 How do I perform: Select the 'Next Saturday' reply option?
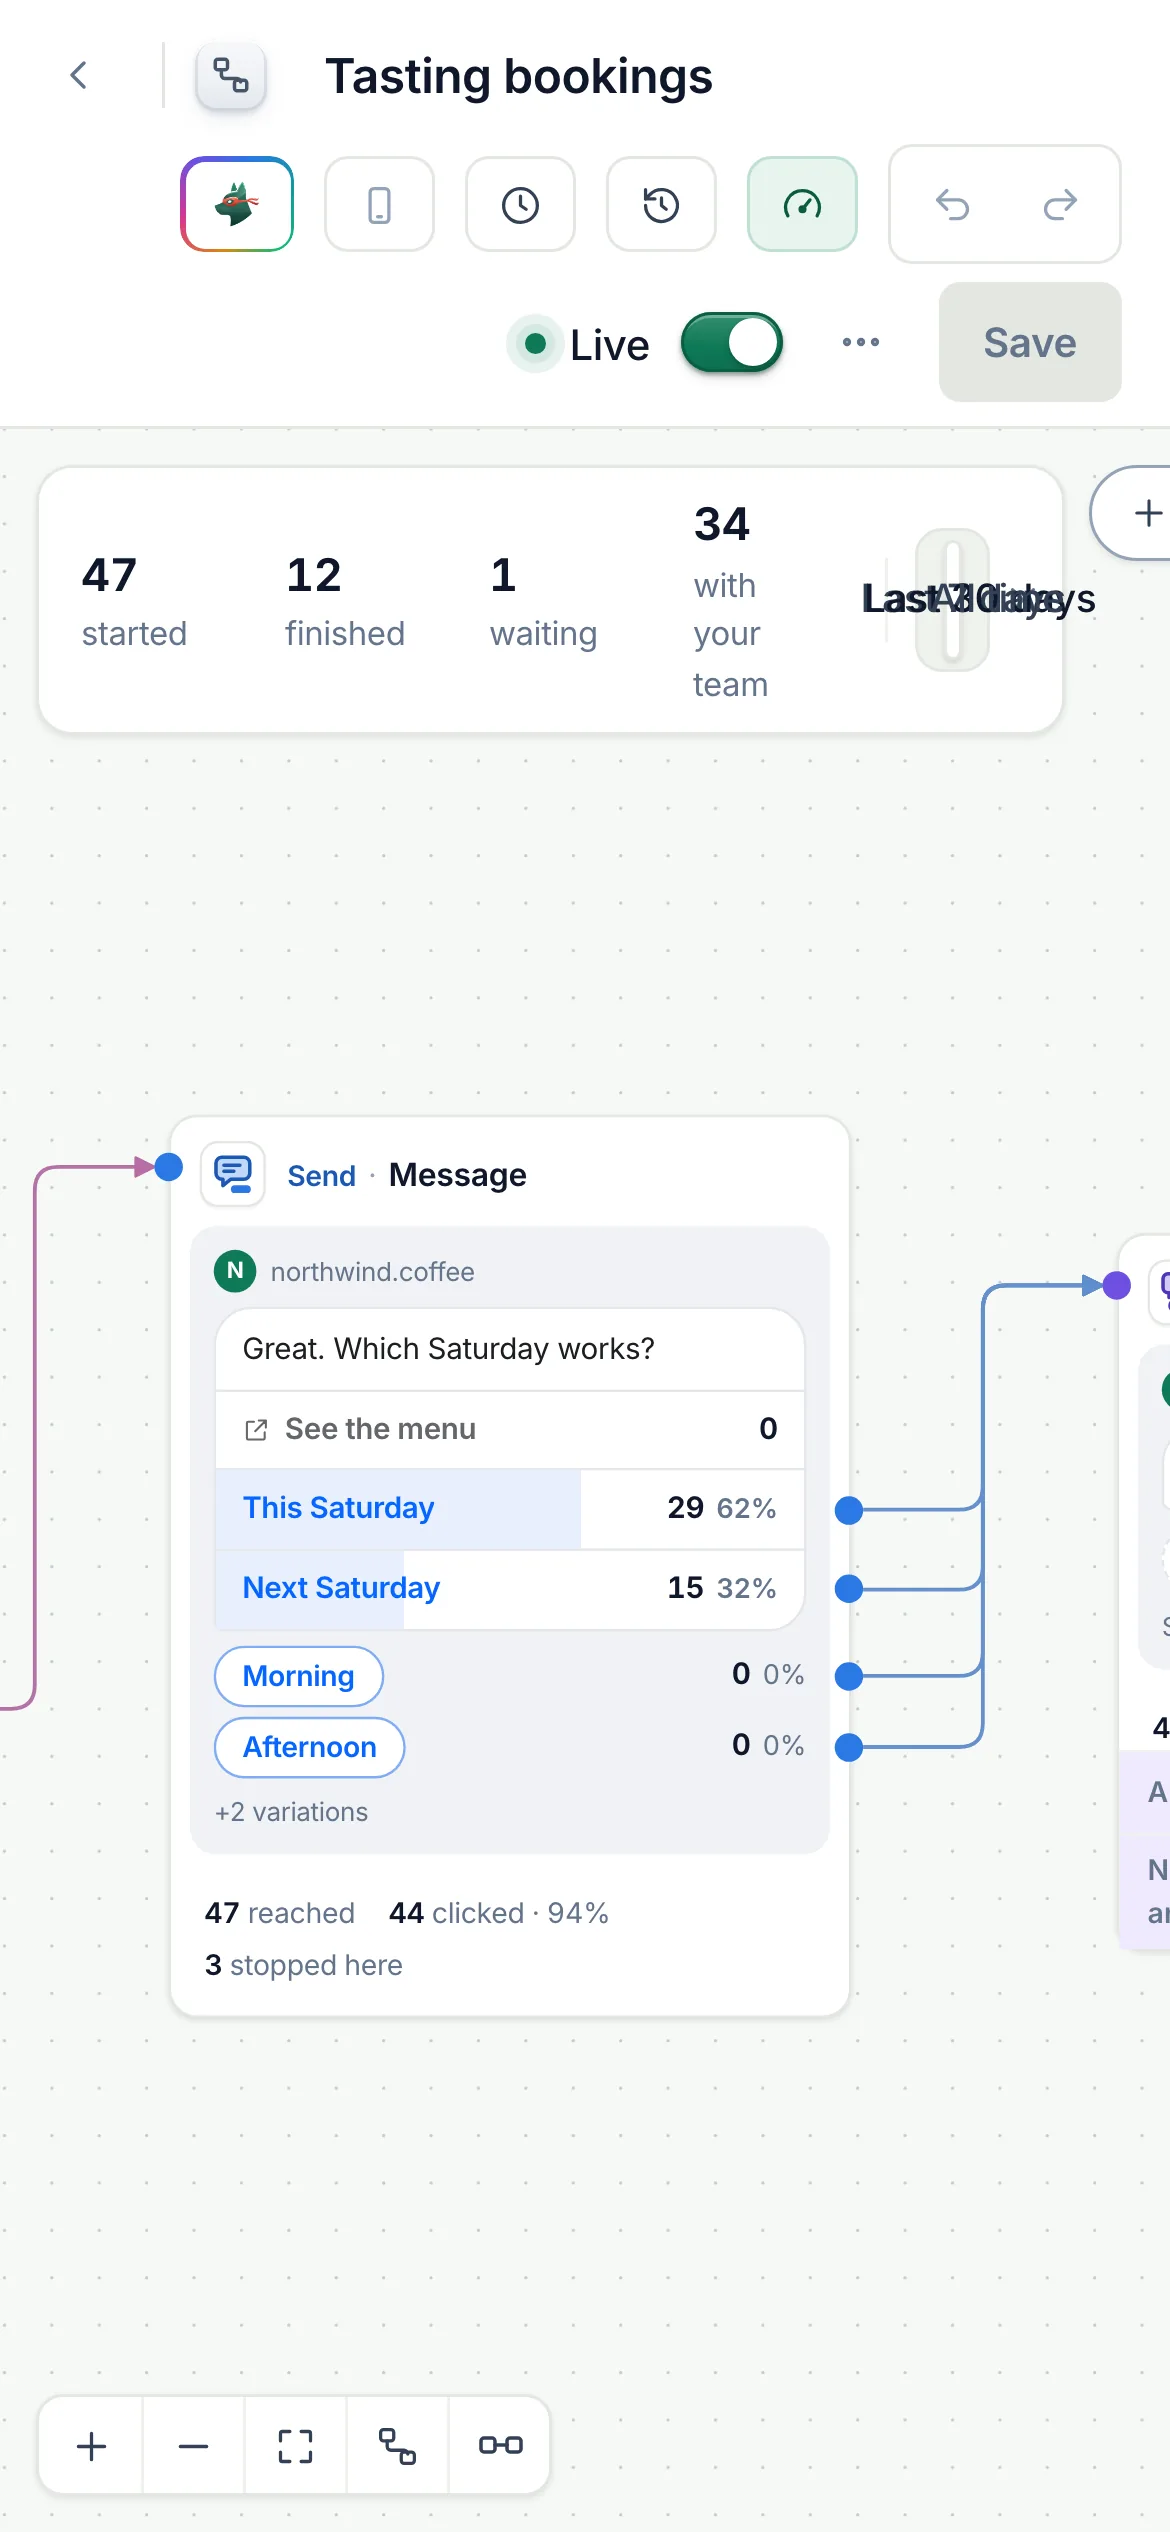pos(510,1588)
